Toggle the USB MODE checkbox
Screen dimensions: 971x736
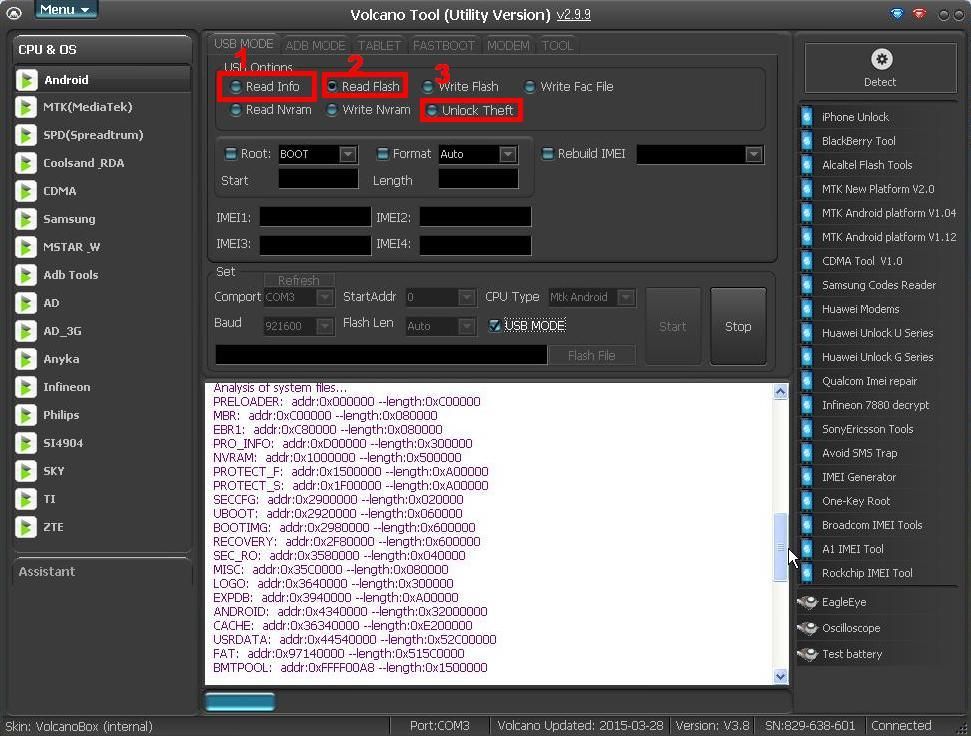(x=495, y=325)
